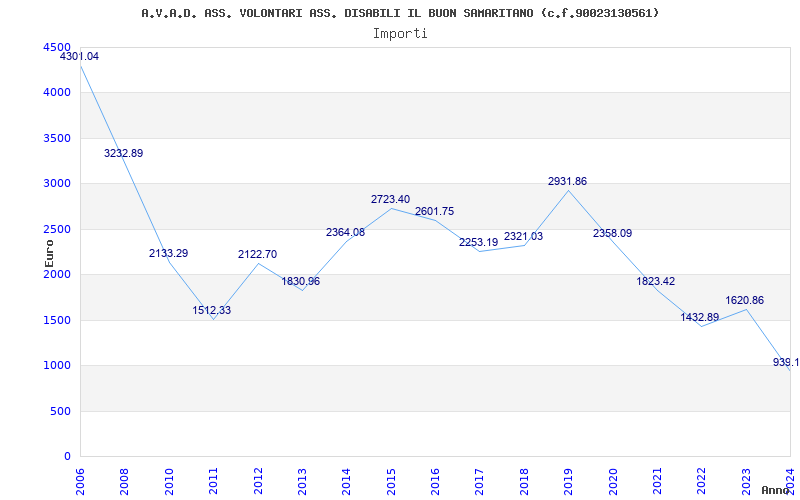
Task: Click the x-axis year 2023
Action: coord(746,481)
